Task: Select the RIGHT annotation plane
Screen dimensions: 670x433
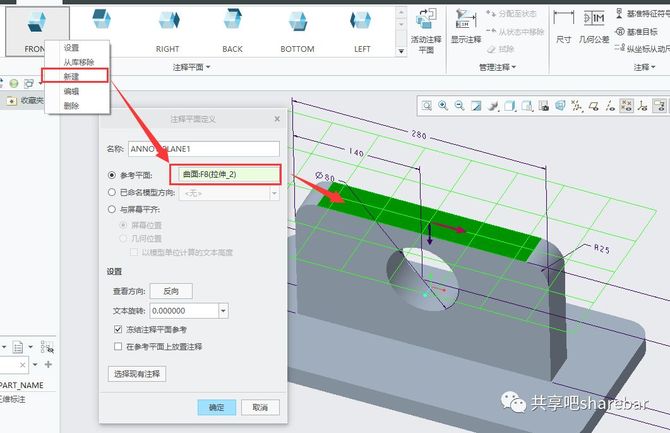Action: pyautogui.click(x=168, y=31)
